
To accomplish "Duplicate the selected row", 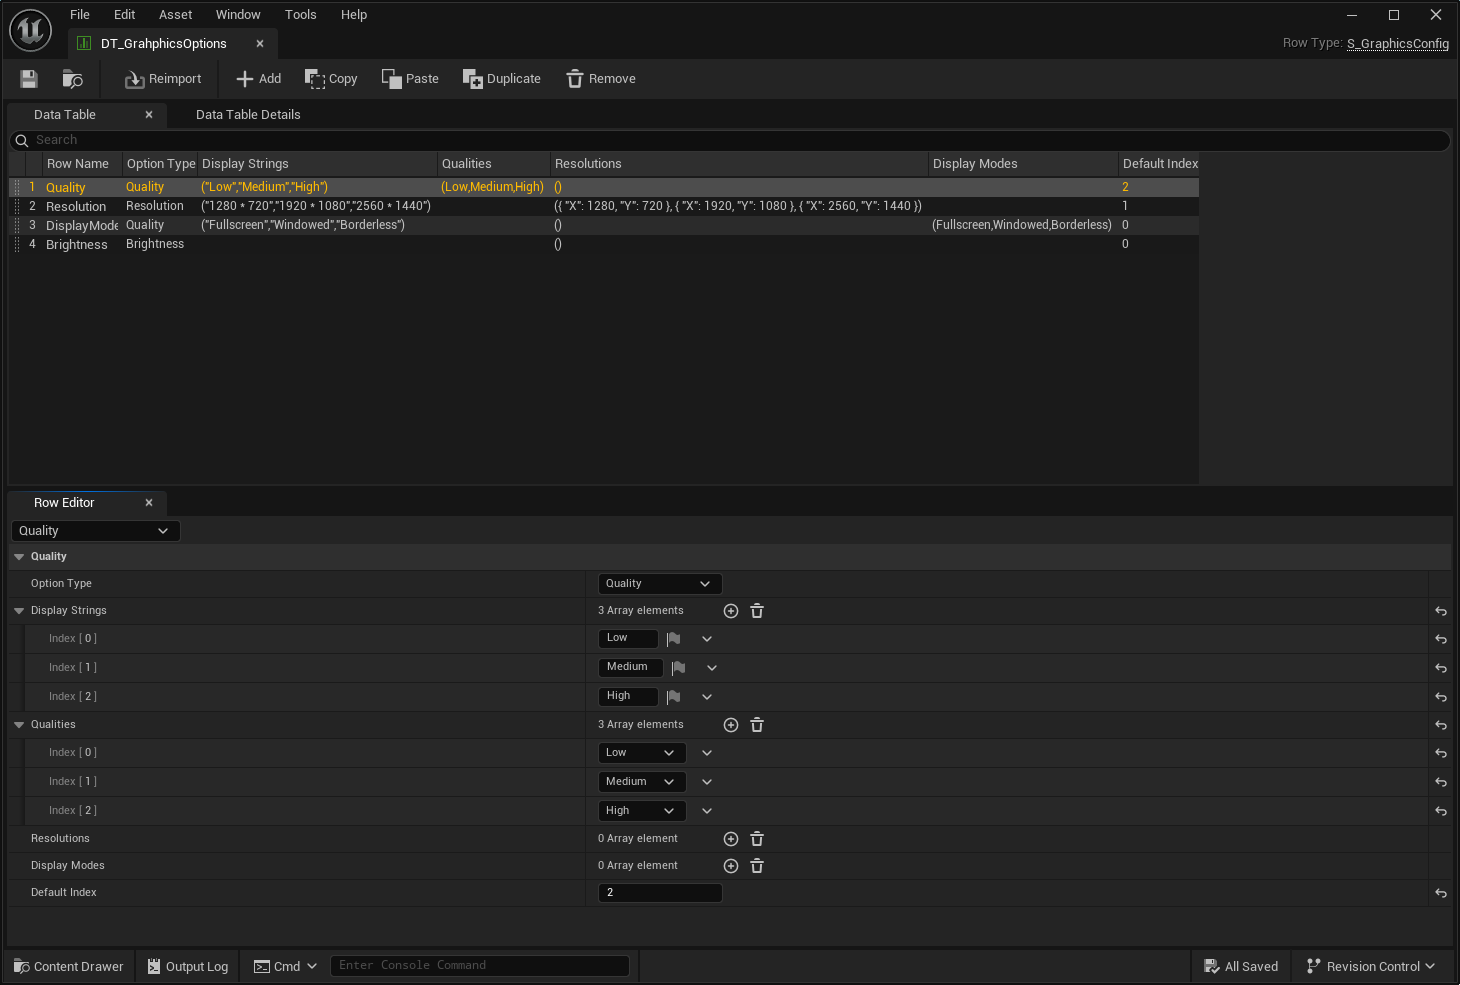I will pyautogui.click(x=501, y=79).
